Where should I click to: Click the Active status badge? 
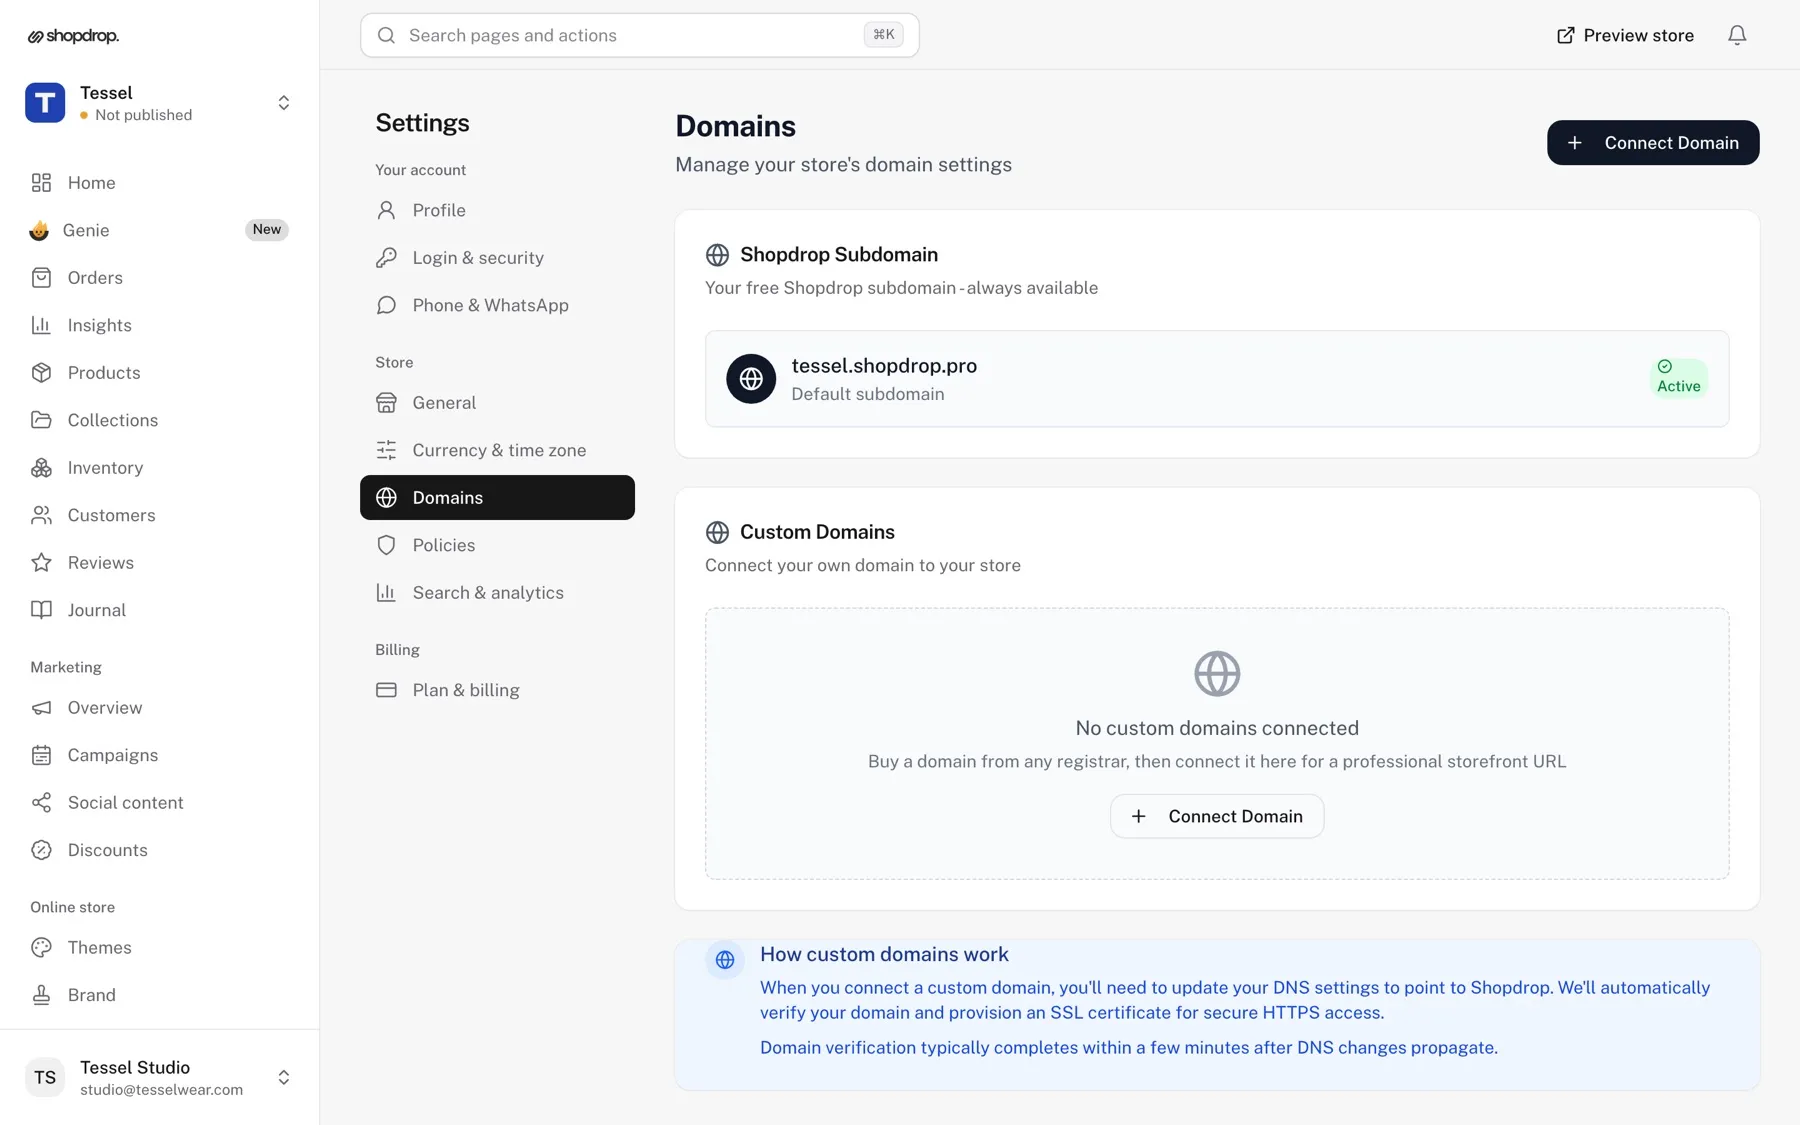[x=1679, y=377]
